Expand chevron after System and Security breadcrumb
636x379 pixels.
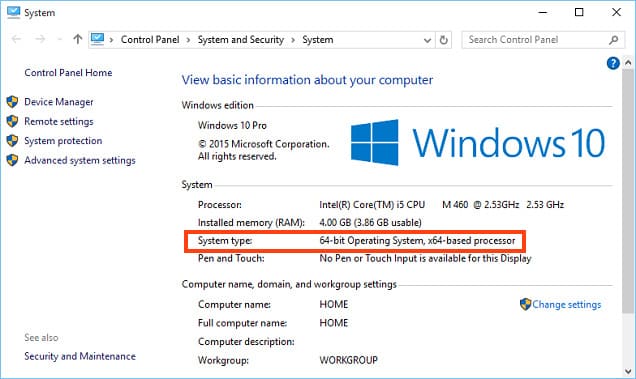click(293, 40)
